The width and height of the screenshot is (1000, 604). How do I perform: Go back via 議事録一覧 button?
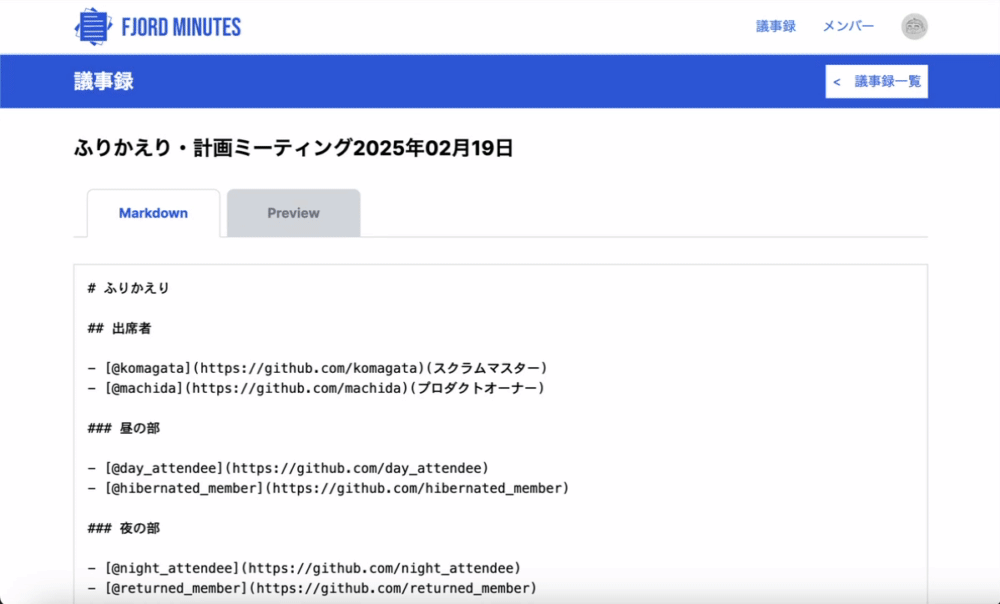(876, 82)
